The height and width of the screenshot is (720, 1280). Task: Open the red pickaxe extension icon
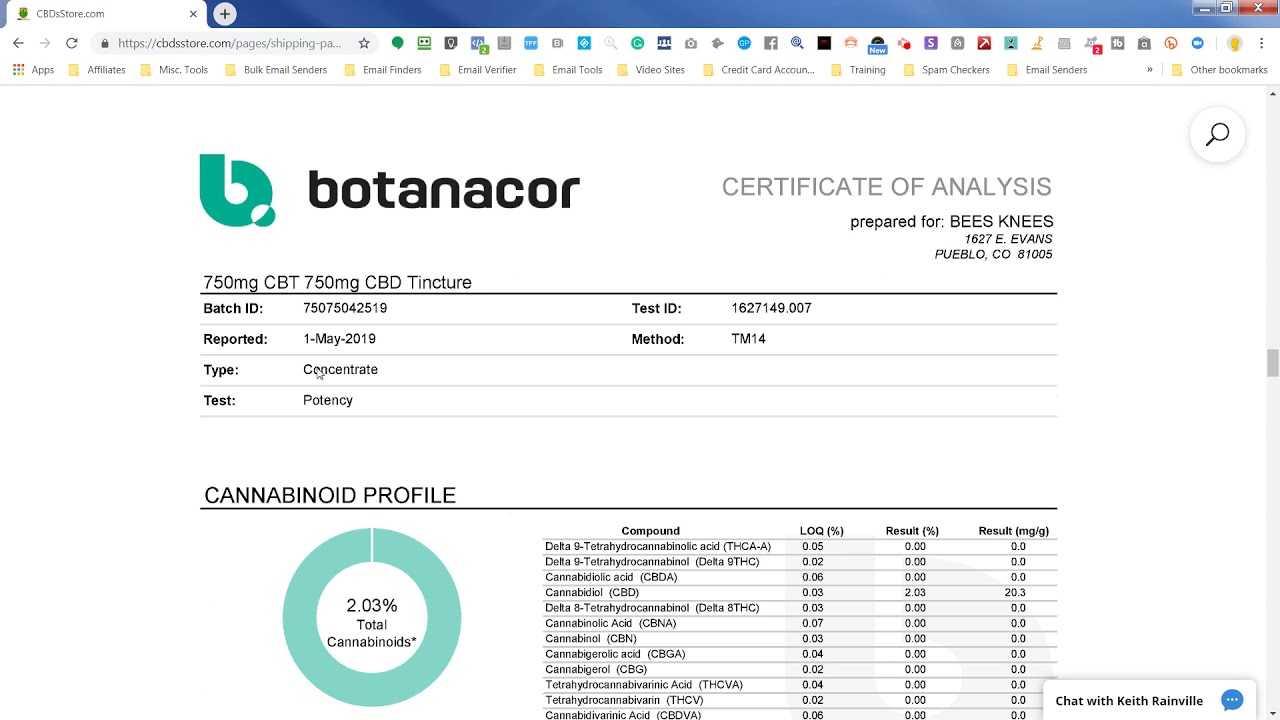click(x=984, y=43)
